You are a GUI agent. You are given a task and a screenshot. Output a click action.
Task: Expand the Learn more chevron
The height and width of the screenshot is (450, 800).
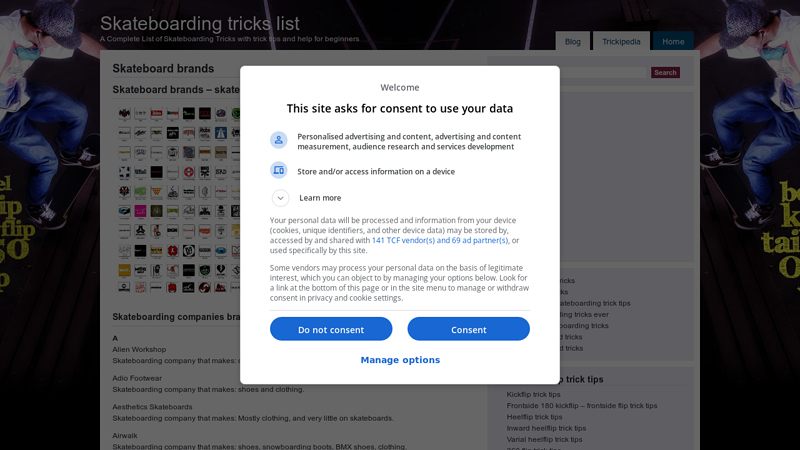coord(280,198)
